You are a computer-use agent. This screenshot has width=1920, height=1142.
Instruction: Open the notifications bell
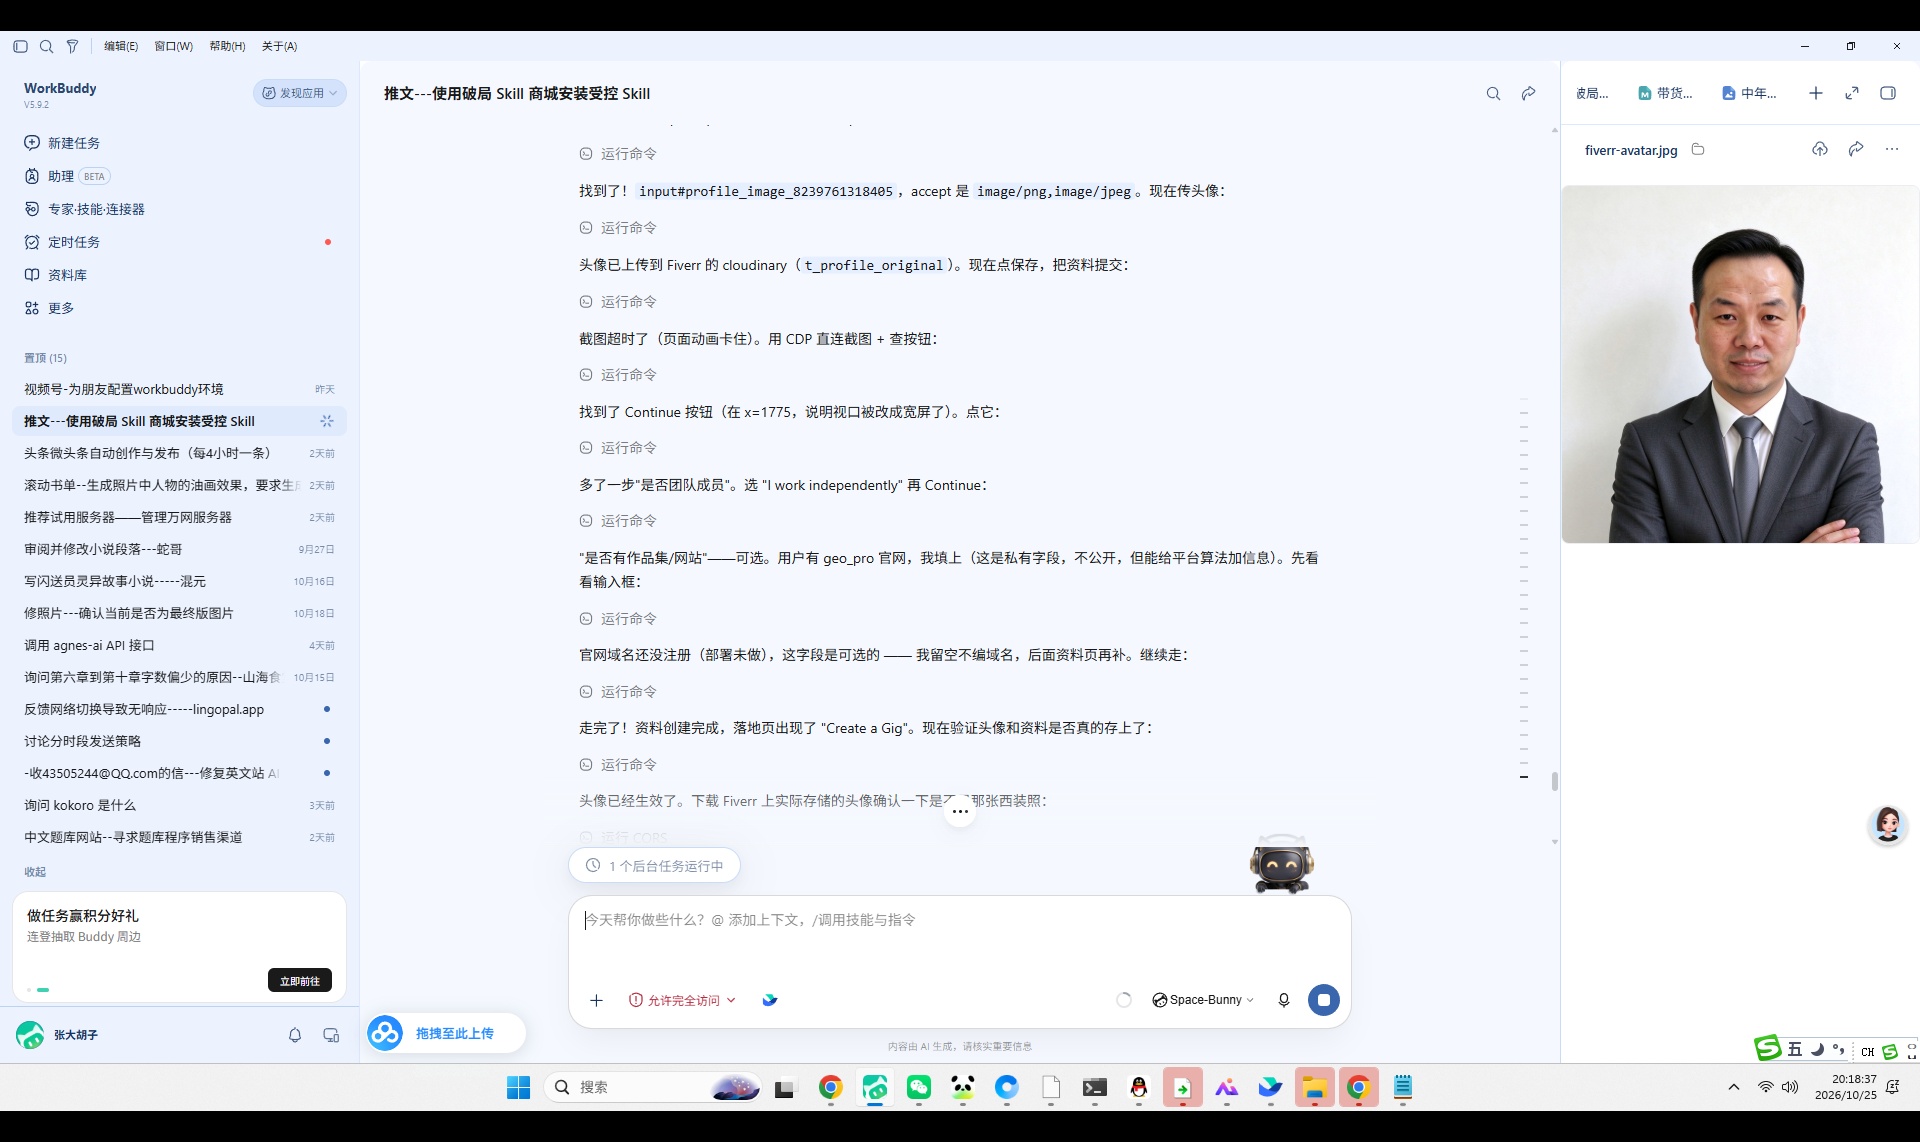[295, 1035]
